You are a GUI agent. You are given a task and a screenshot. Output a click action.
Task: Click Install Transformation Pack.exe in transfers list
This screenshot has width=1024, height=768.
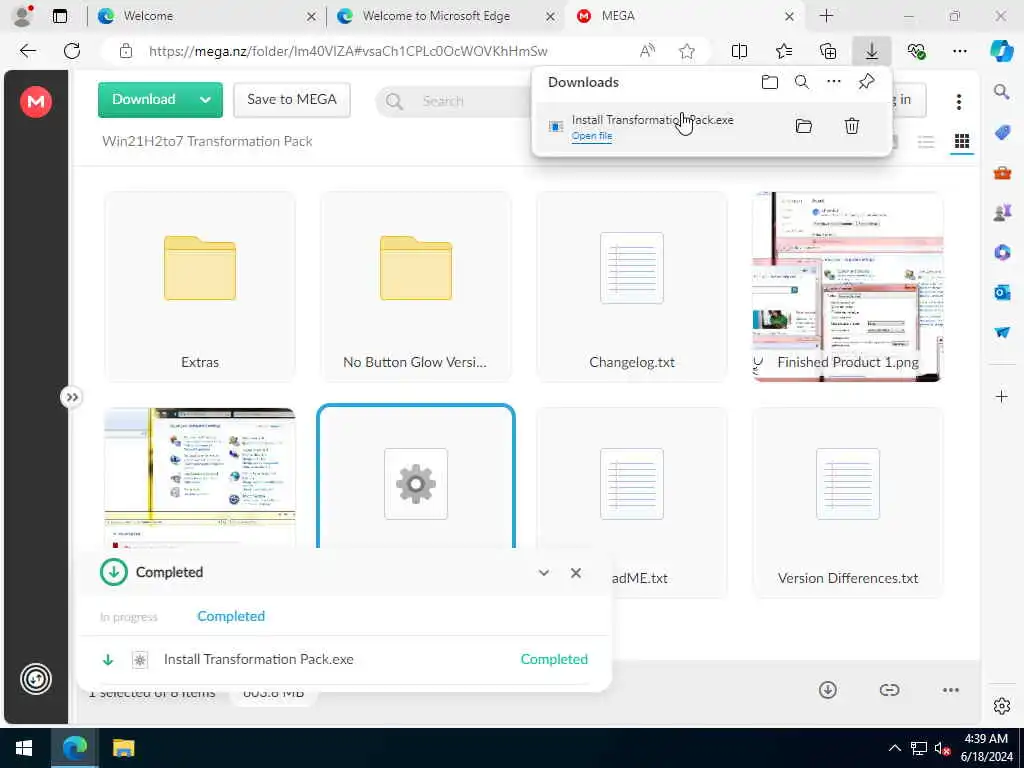pyautogui.click(x=259, y=660)
